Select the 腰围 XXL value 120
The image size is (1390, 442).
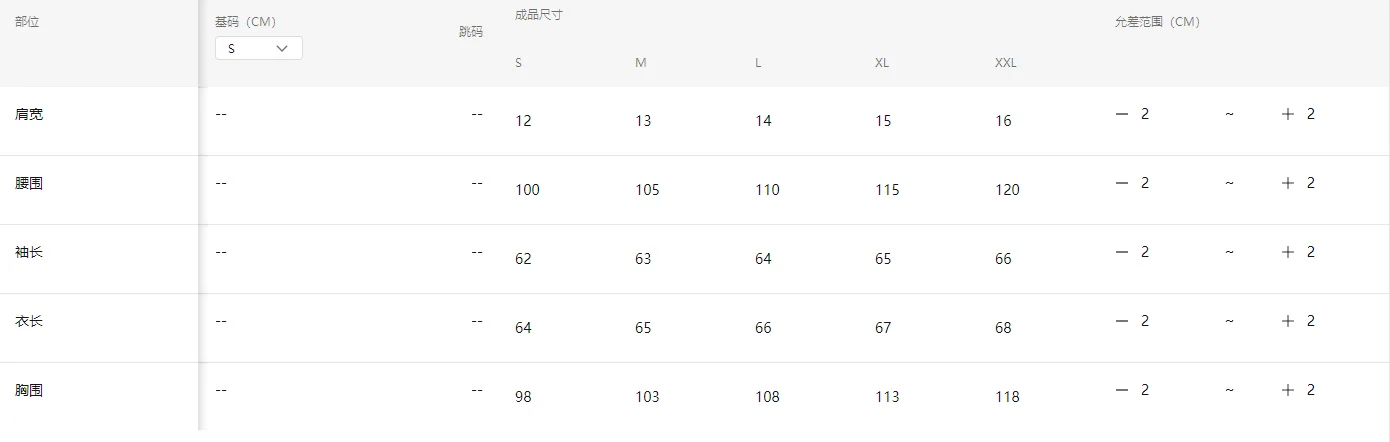click(1007, 190)
